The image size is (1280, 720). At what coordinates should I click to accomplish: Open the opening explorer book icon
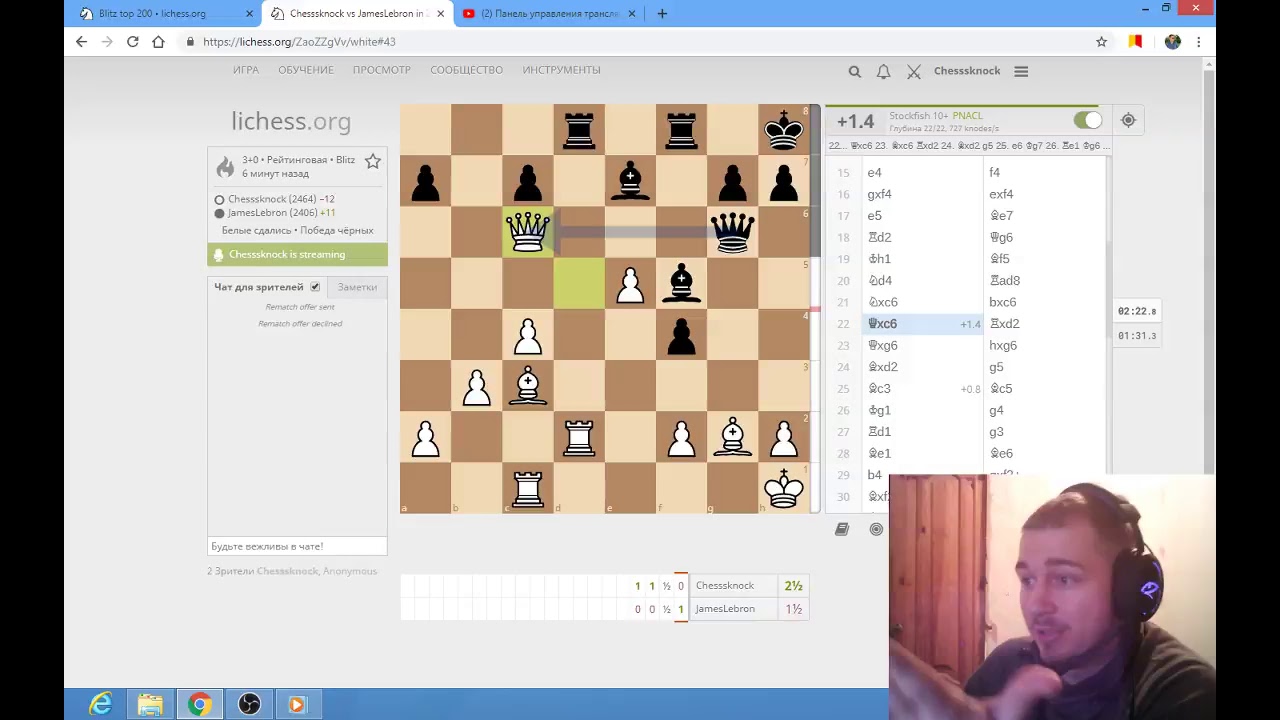[x=842, y=529]
